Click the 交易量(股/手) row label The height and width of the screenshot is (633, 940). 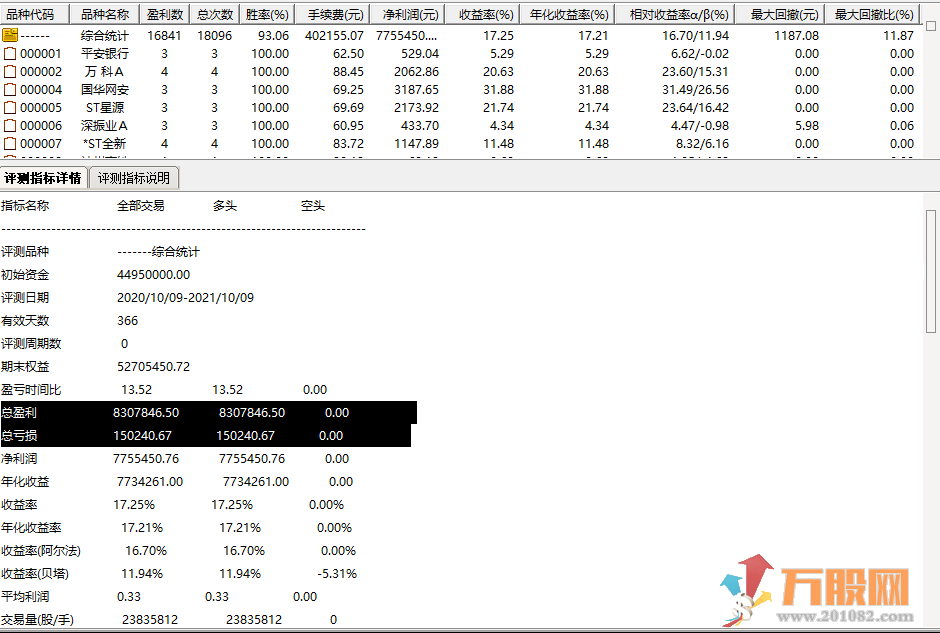[37, 619]
